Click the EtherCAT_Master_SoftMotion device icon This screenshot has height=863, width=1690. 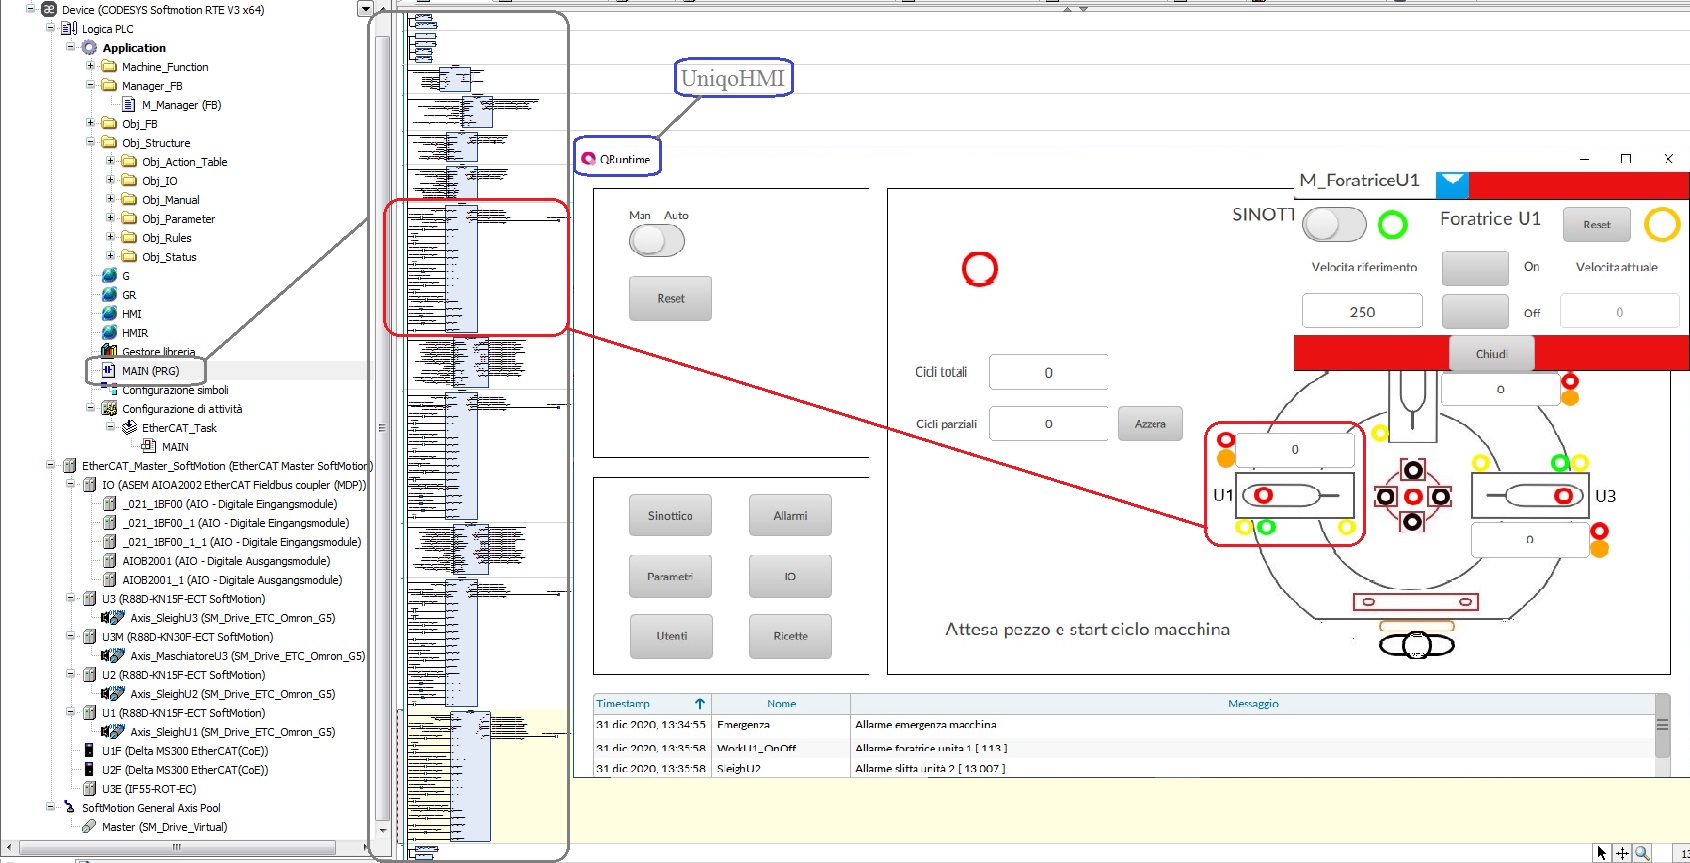(69, 465)
